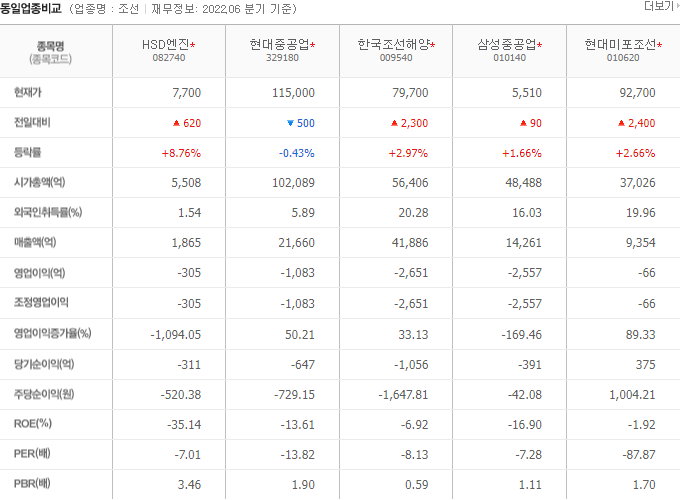The height and width of the screenshot is (500, 680).
Task: Select the current price 79,700
Action: click(410, 93)
